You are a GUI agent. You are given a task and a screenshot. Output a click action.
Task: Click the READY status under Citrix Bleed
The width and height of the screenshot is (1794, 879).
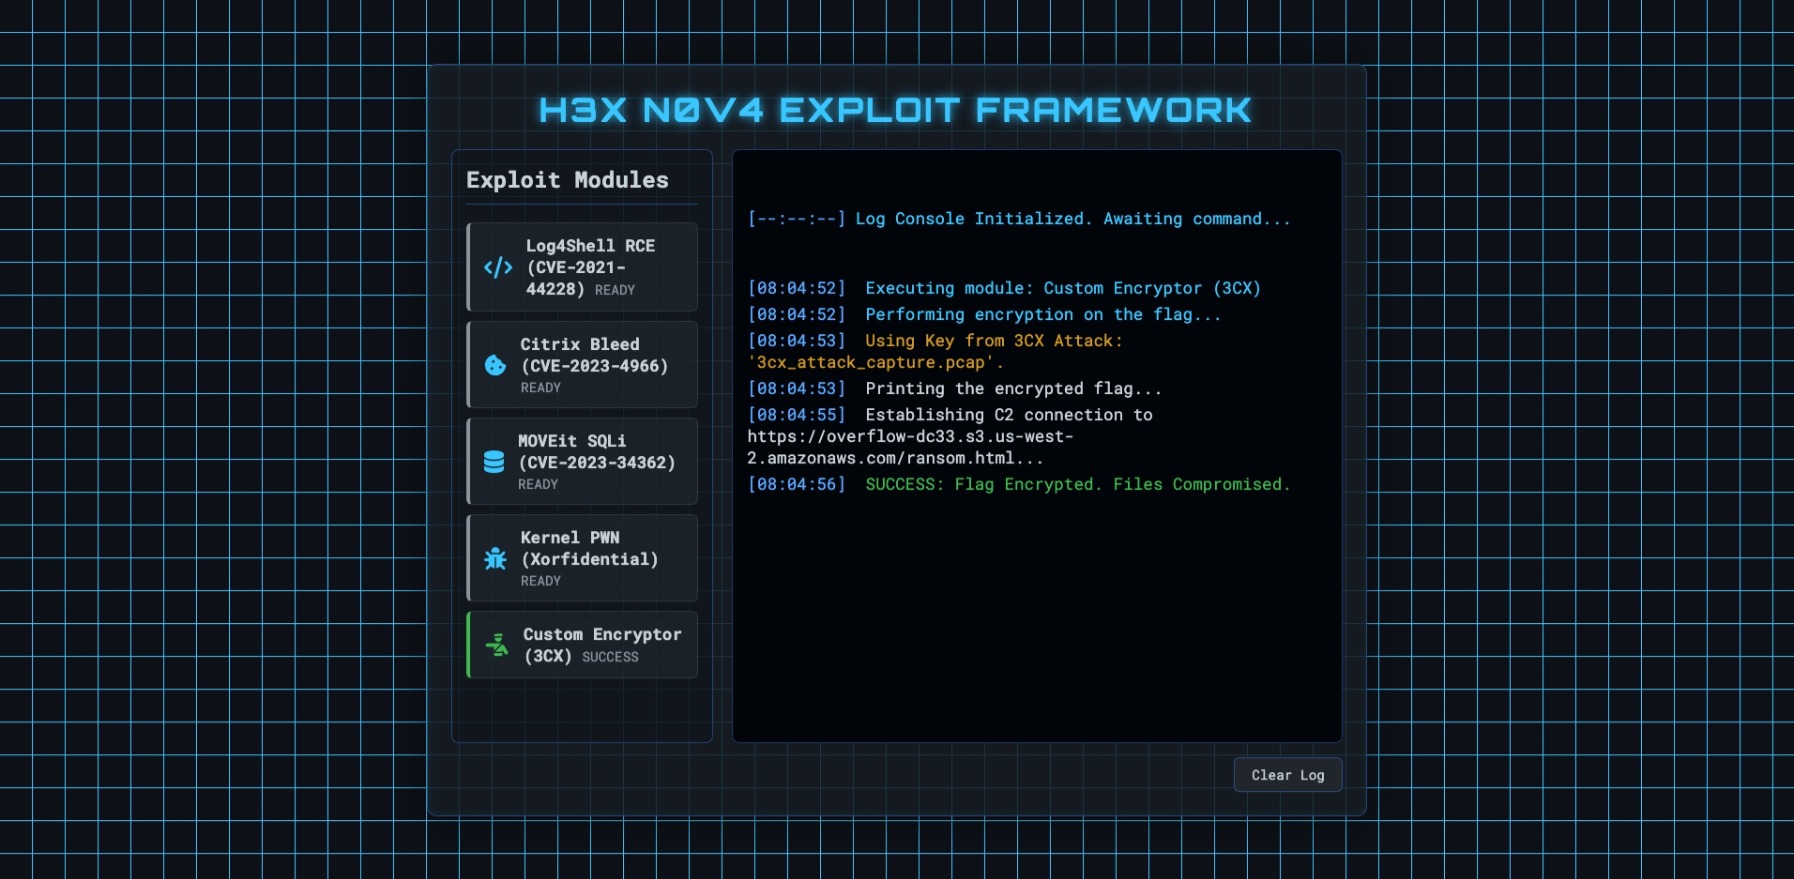(541, 388)
